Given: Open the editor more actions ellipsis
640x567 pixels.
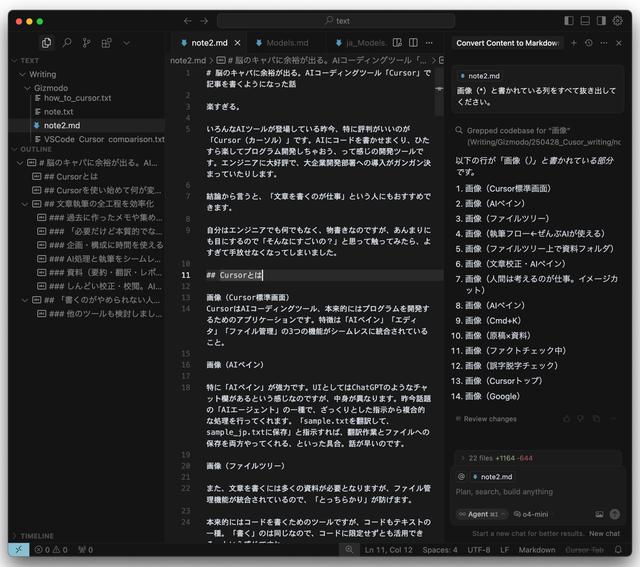Looking at the screenshot, I should point(429,43).
